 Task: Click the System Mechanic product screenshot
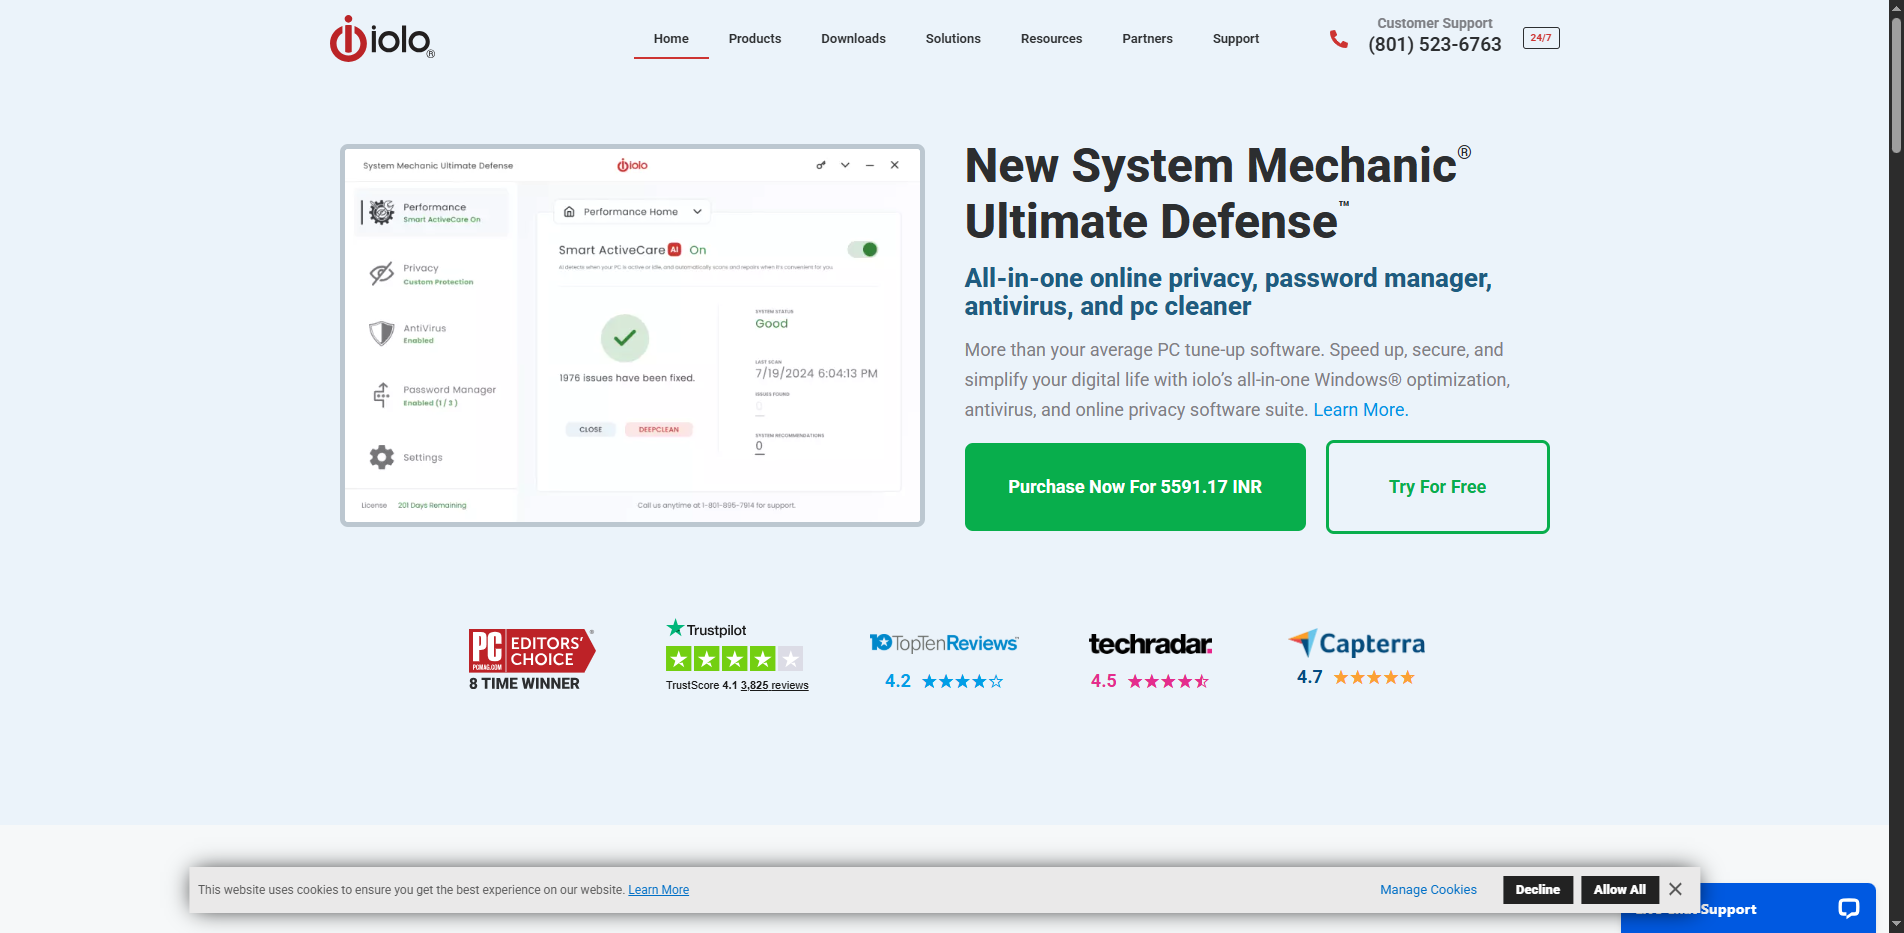click(x=632, y=335)
